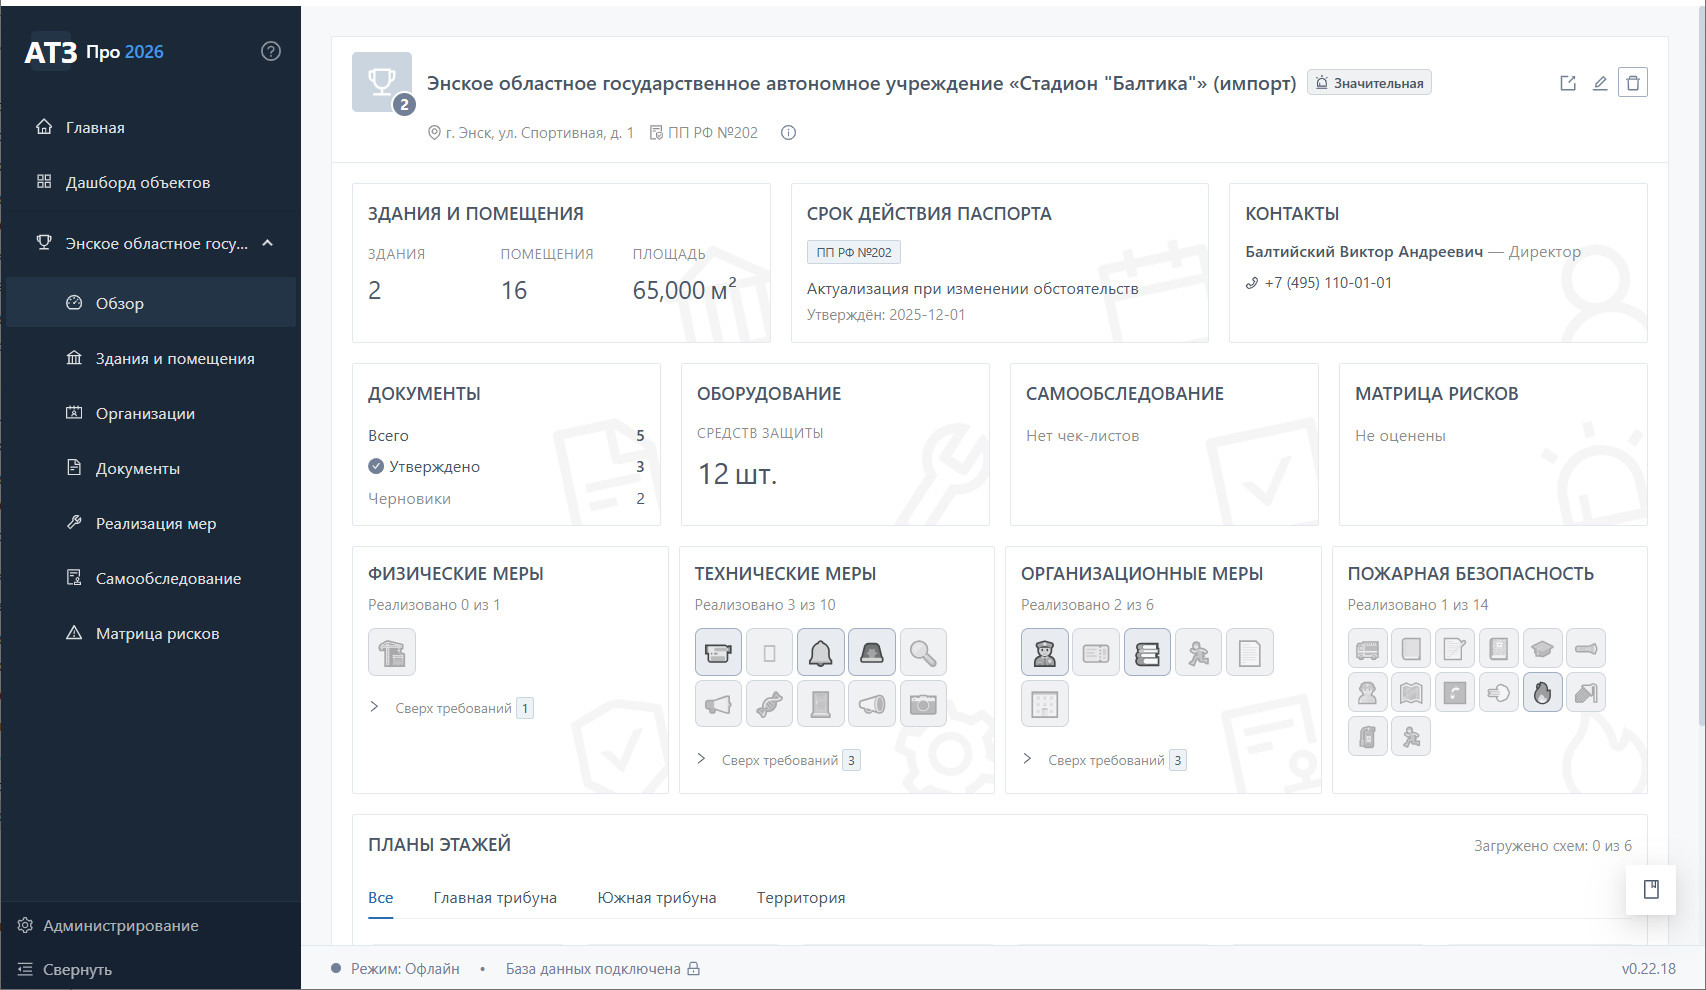Viewport: 1706px width, 990px height.
Task: Click the trophy object avatar
Action: 382,82
